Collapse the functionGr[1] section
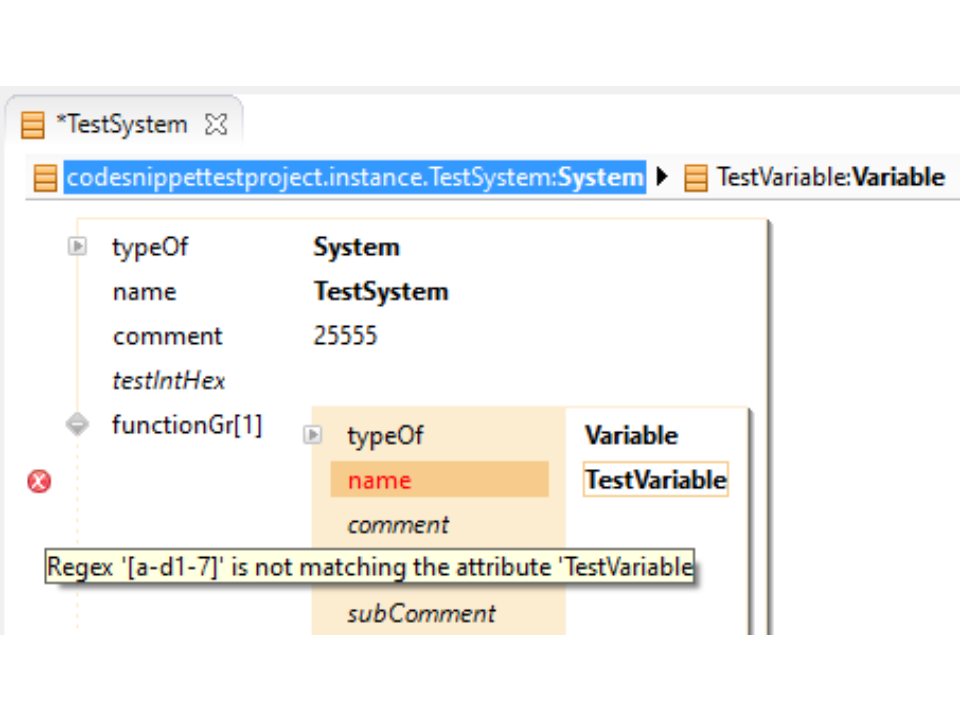Viewport: 960px width, 720px height. point(77,425)
